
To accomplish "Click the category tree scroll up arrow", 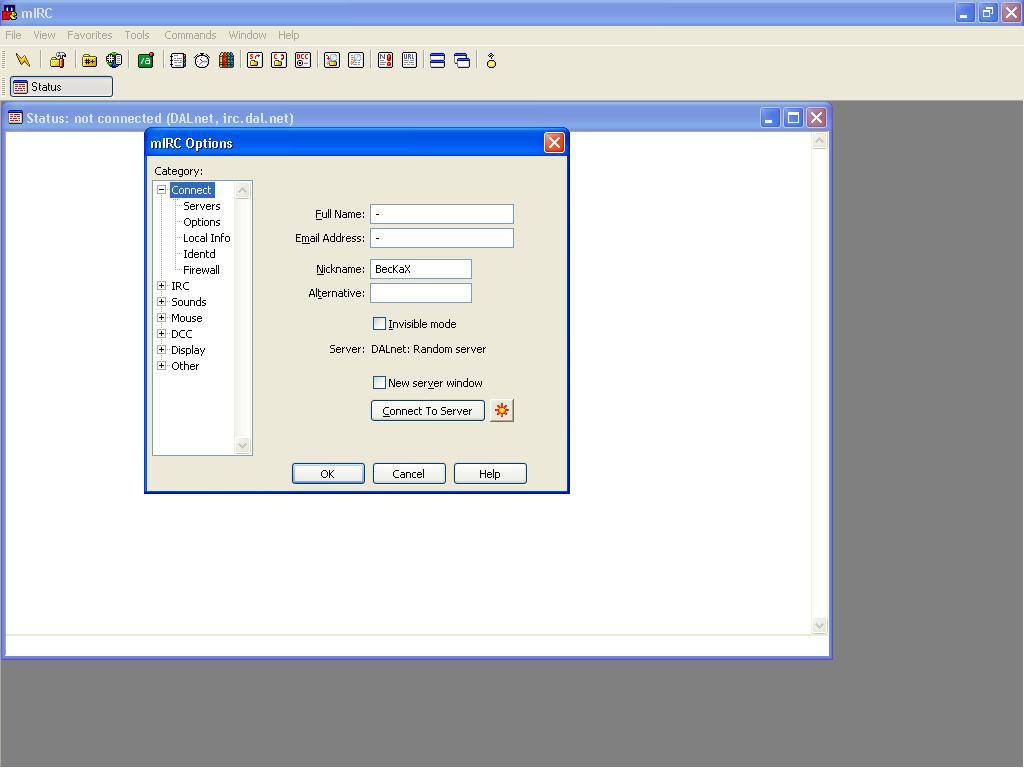I will click(242, 191).
